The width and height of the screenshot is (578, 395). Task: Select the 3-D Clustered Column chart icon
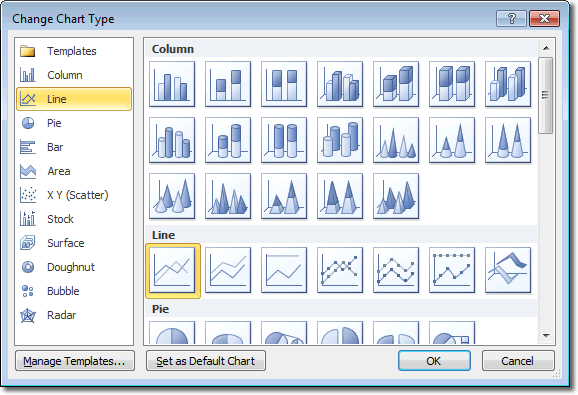coord(340,84)
